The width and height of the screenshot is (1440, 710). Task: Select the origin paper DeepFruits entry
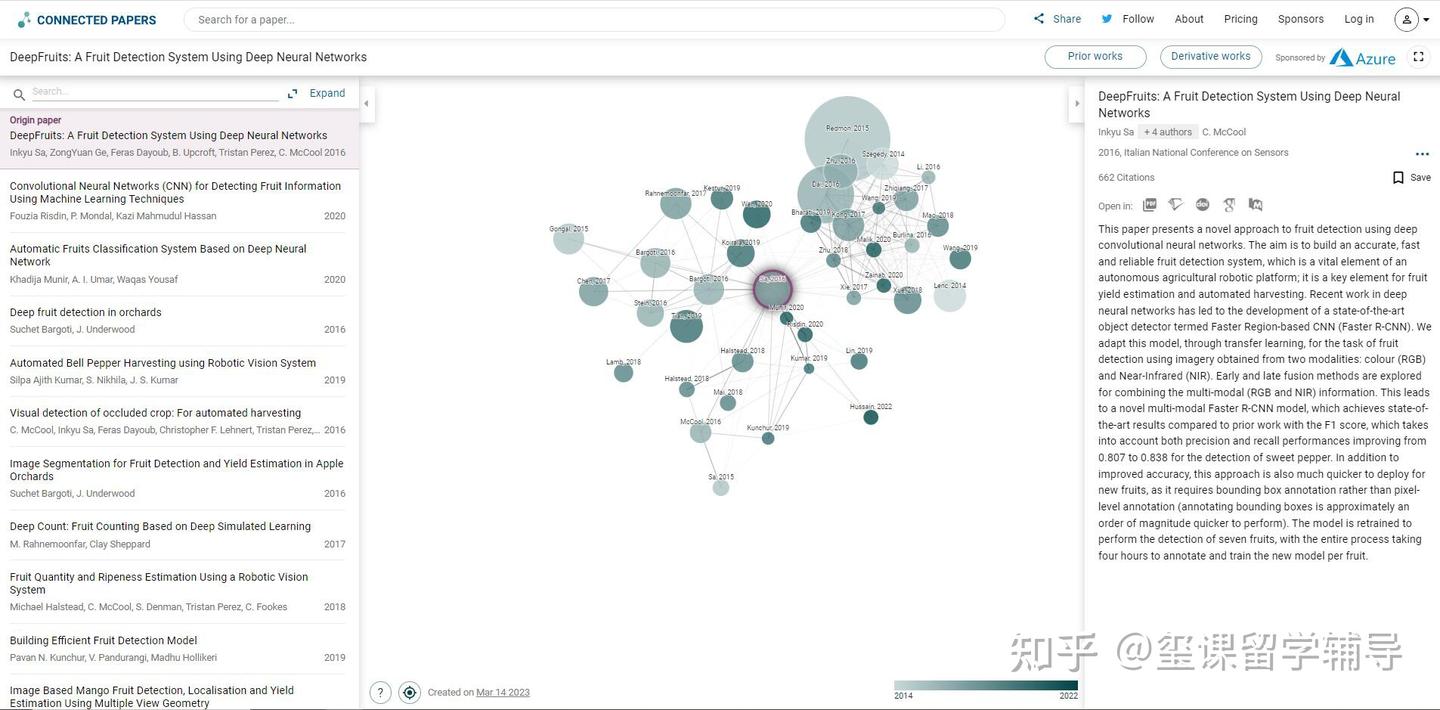pos(179,138)
